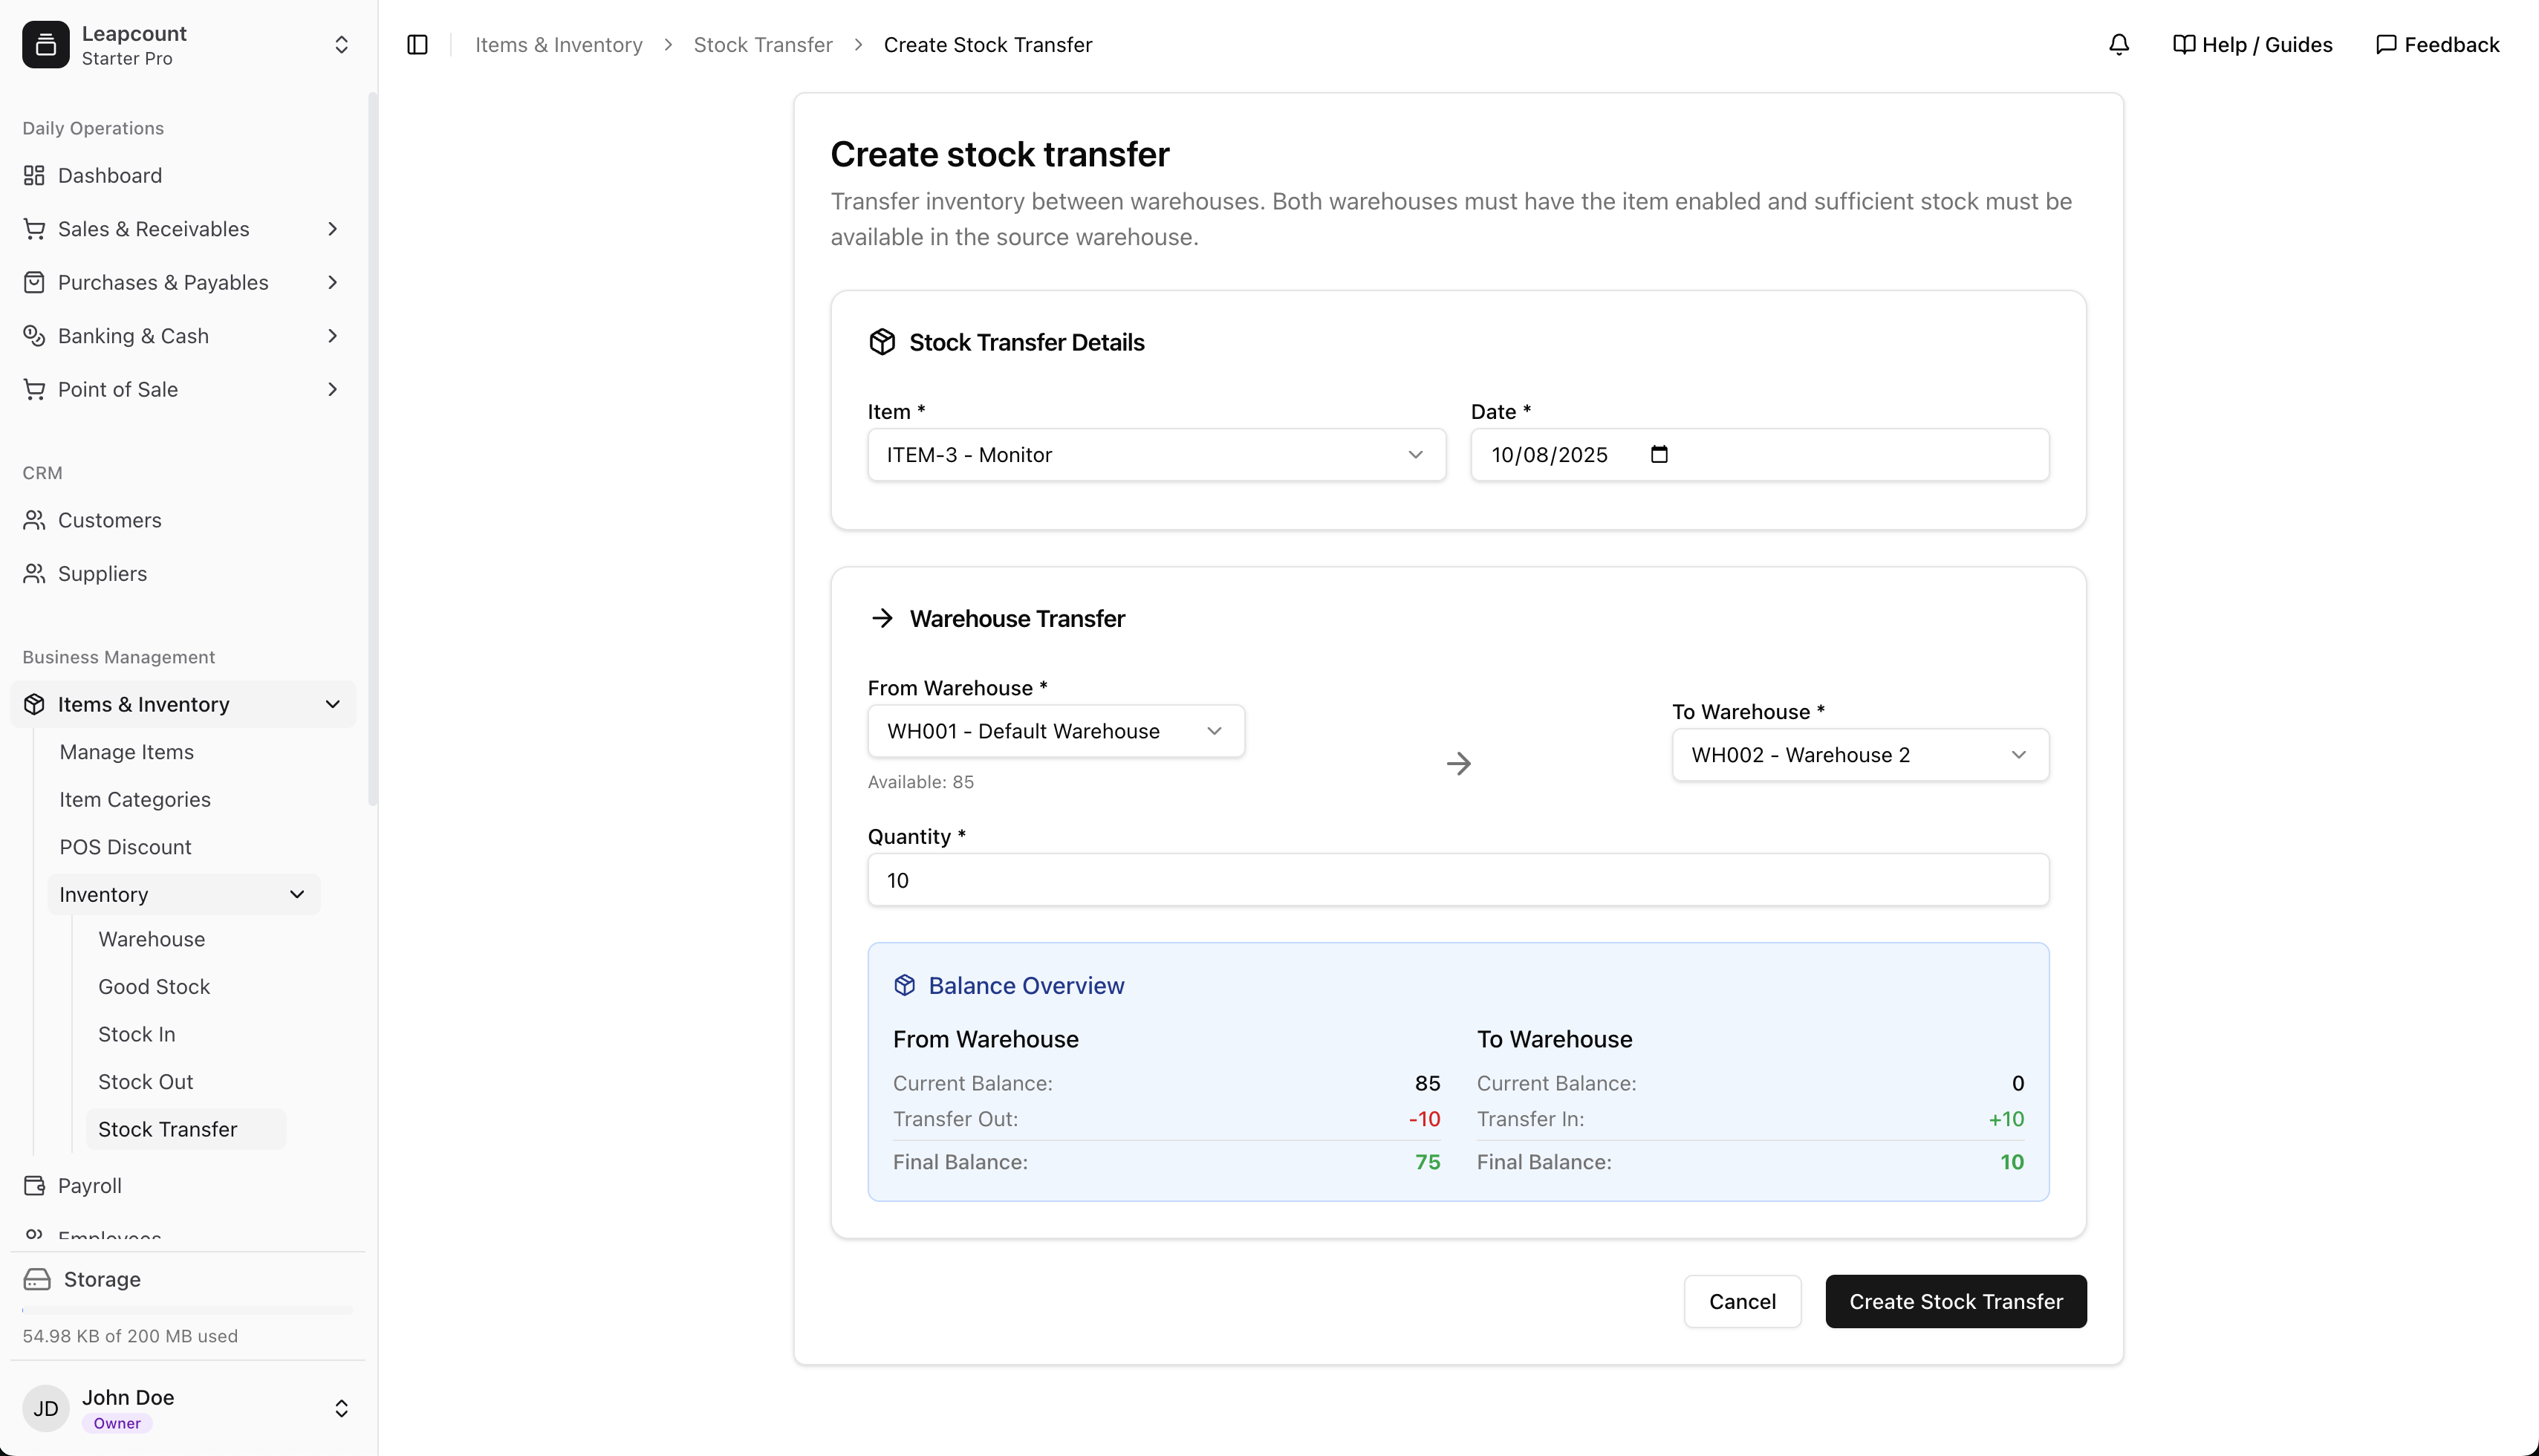
Task: Collapse the Inventory submenu
Action: click(297, 894)
